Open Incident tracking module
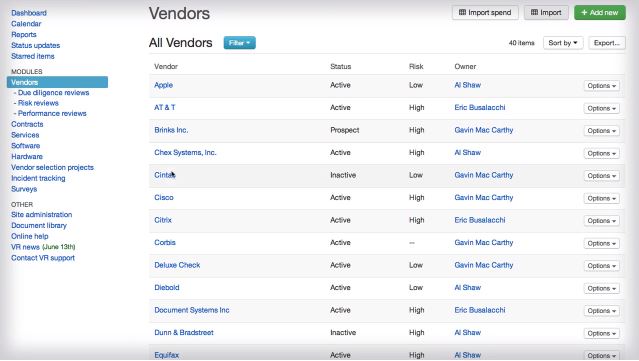The image size is (639, 361). click(38, 178)
